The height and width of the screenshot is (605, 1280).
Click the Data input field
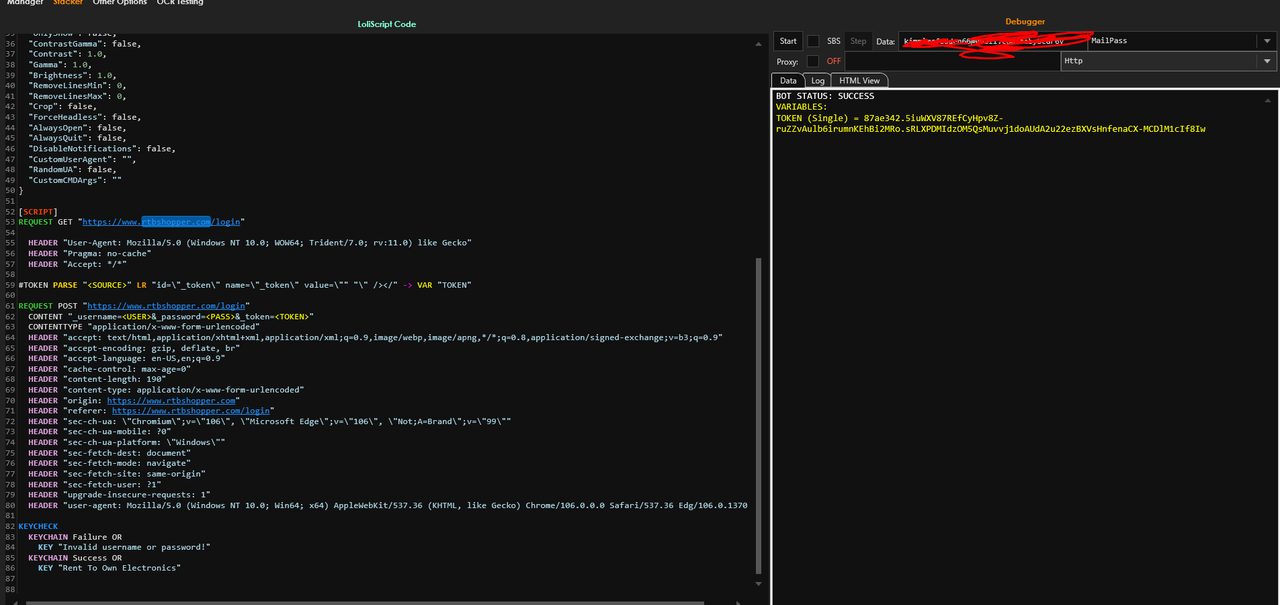coord(992,41)
